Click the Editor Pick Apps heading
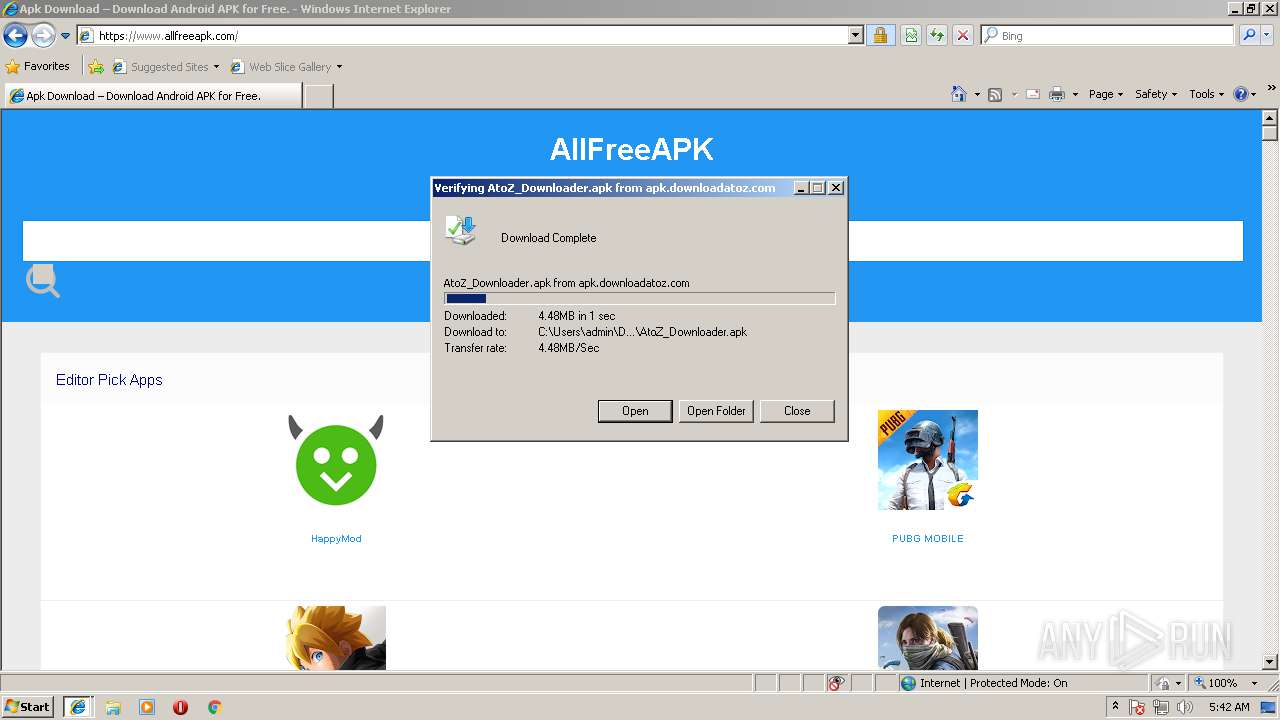The image size is (1280, 720). (109, 380)
